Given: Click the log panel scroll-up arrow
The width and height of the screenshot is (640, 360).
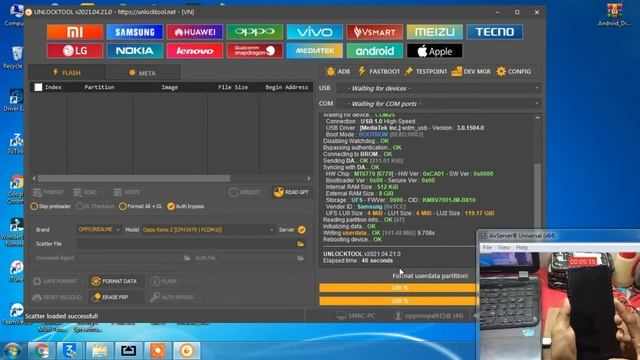Looking at the screenshot, I should tap(538, 118).
